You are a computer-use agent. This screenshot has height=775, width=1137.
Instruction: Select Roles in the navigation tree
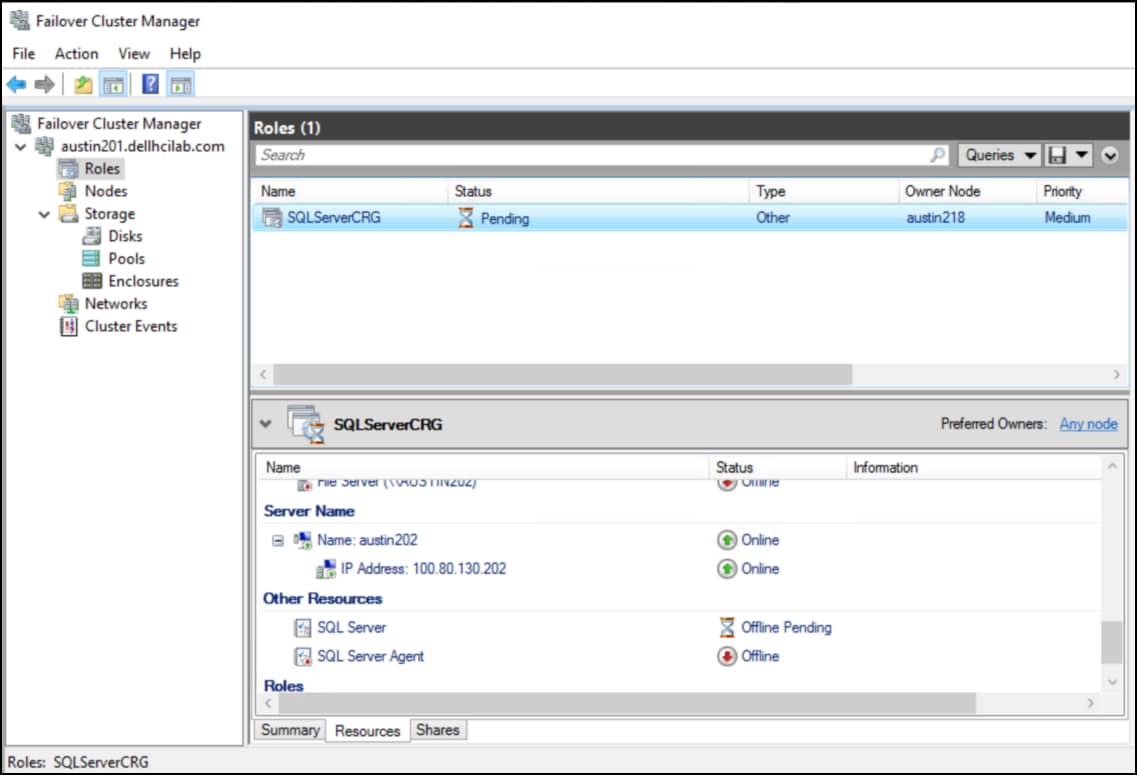point(102,169)
